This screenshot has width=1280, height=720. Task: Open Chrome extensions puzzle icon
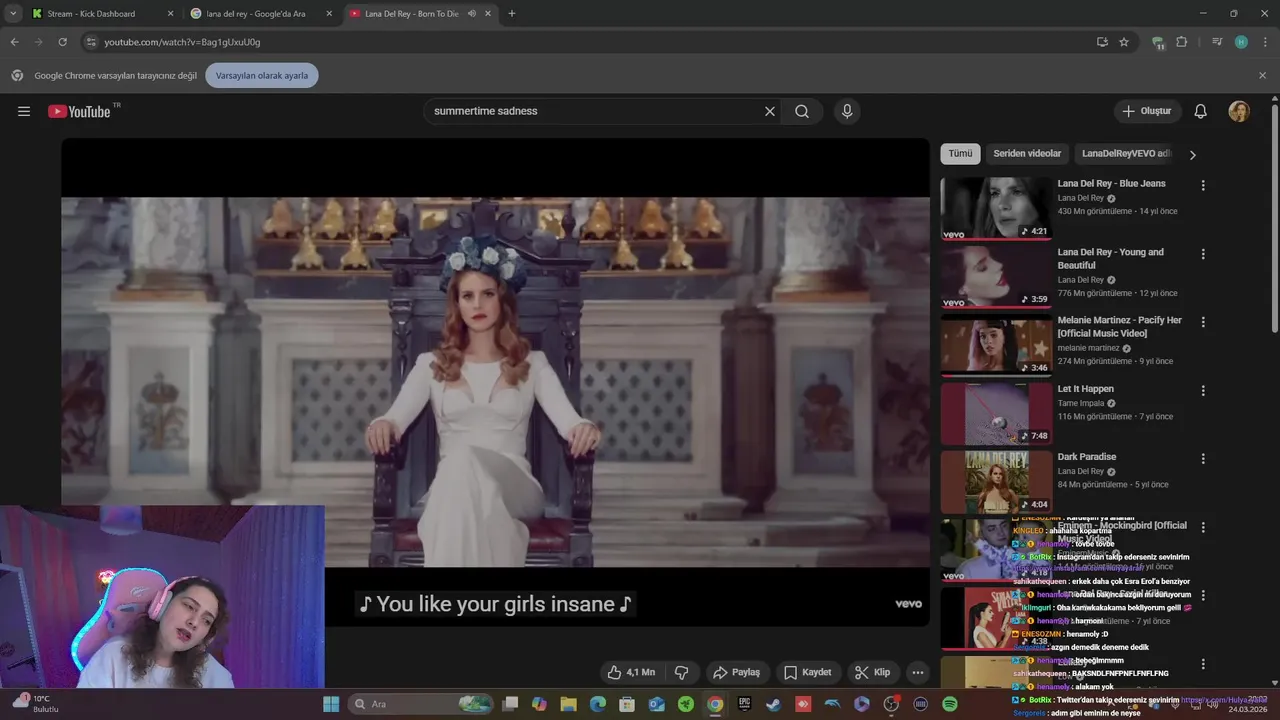[x=1182, y=42]
